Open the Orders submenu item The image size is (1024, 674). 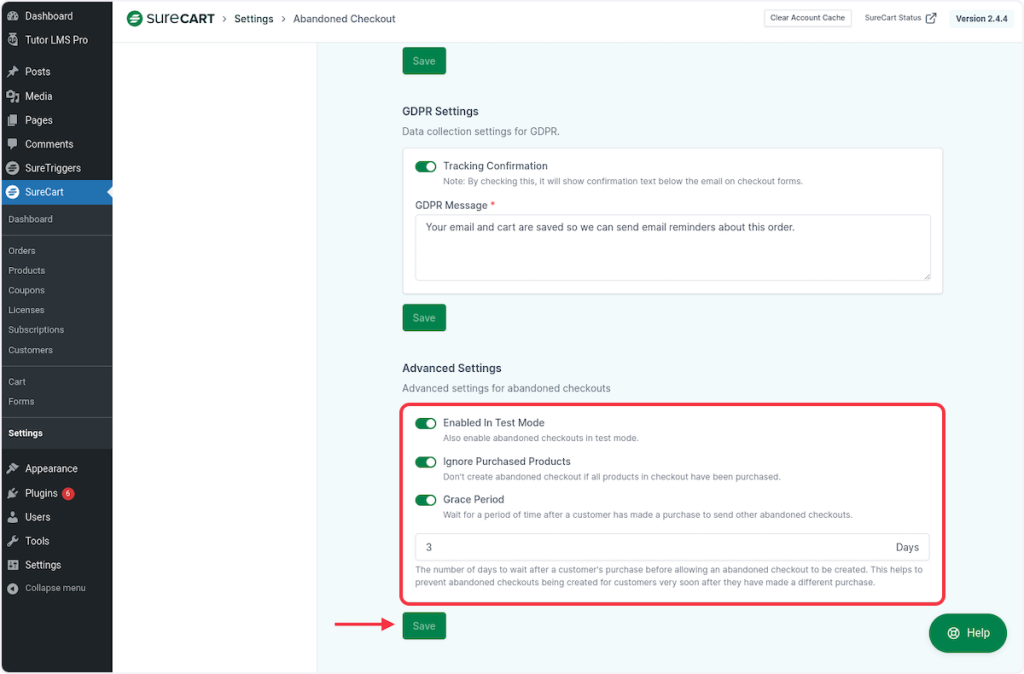[22, 251]
